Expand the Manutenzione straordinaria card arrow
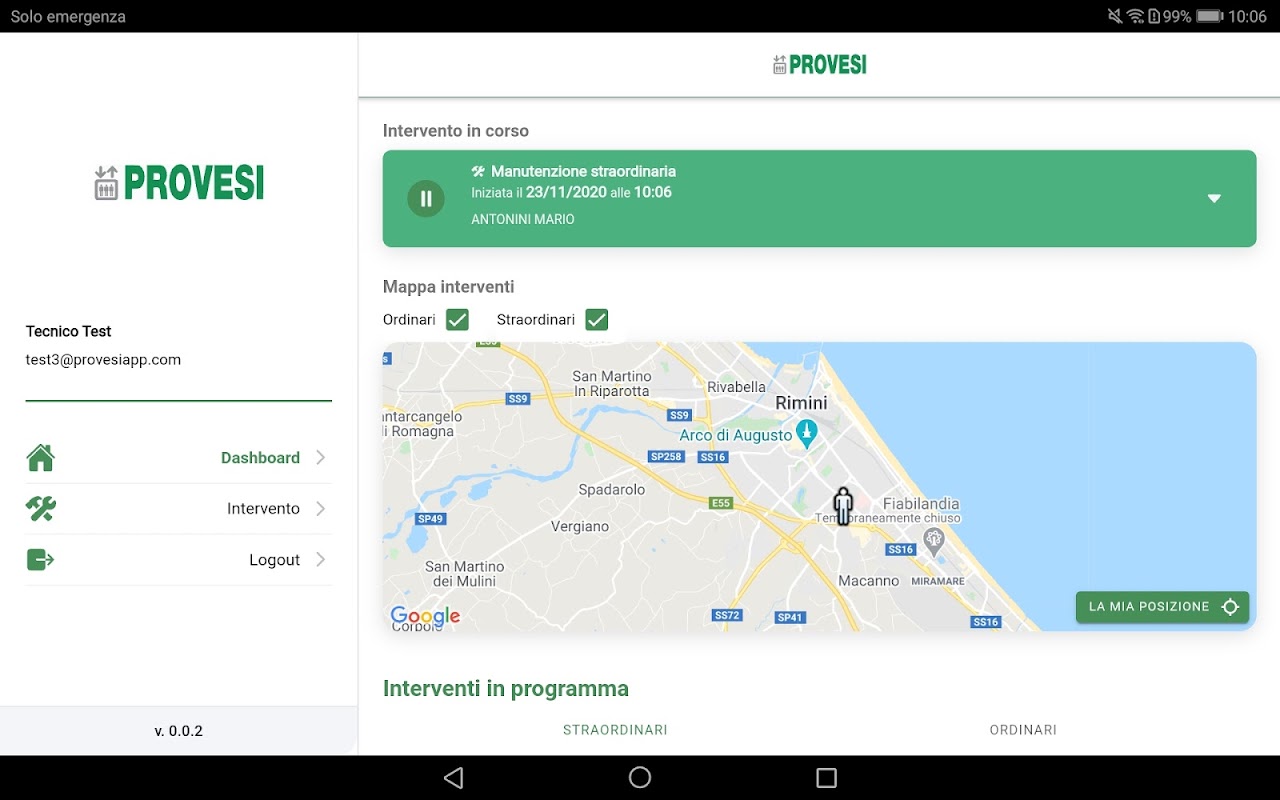Image resolution: width=1280 pixels, height=800 pixels. pos(1214,198)
